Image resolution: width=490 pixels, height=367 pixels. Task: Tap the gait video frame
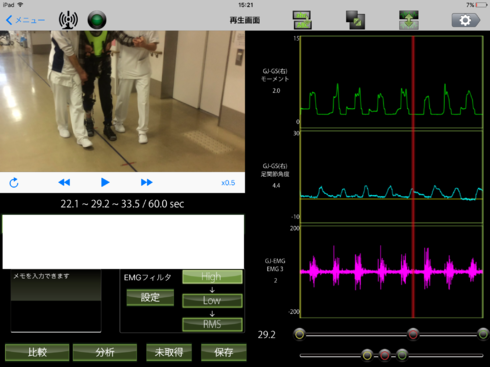pos(122,101)
